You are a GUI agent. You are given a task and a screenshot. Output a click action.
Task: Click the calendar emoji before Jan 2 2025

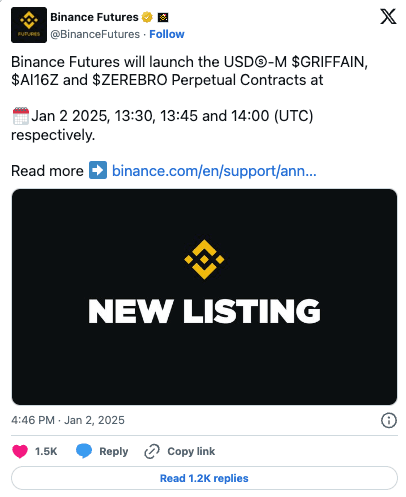coord(21,116)
